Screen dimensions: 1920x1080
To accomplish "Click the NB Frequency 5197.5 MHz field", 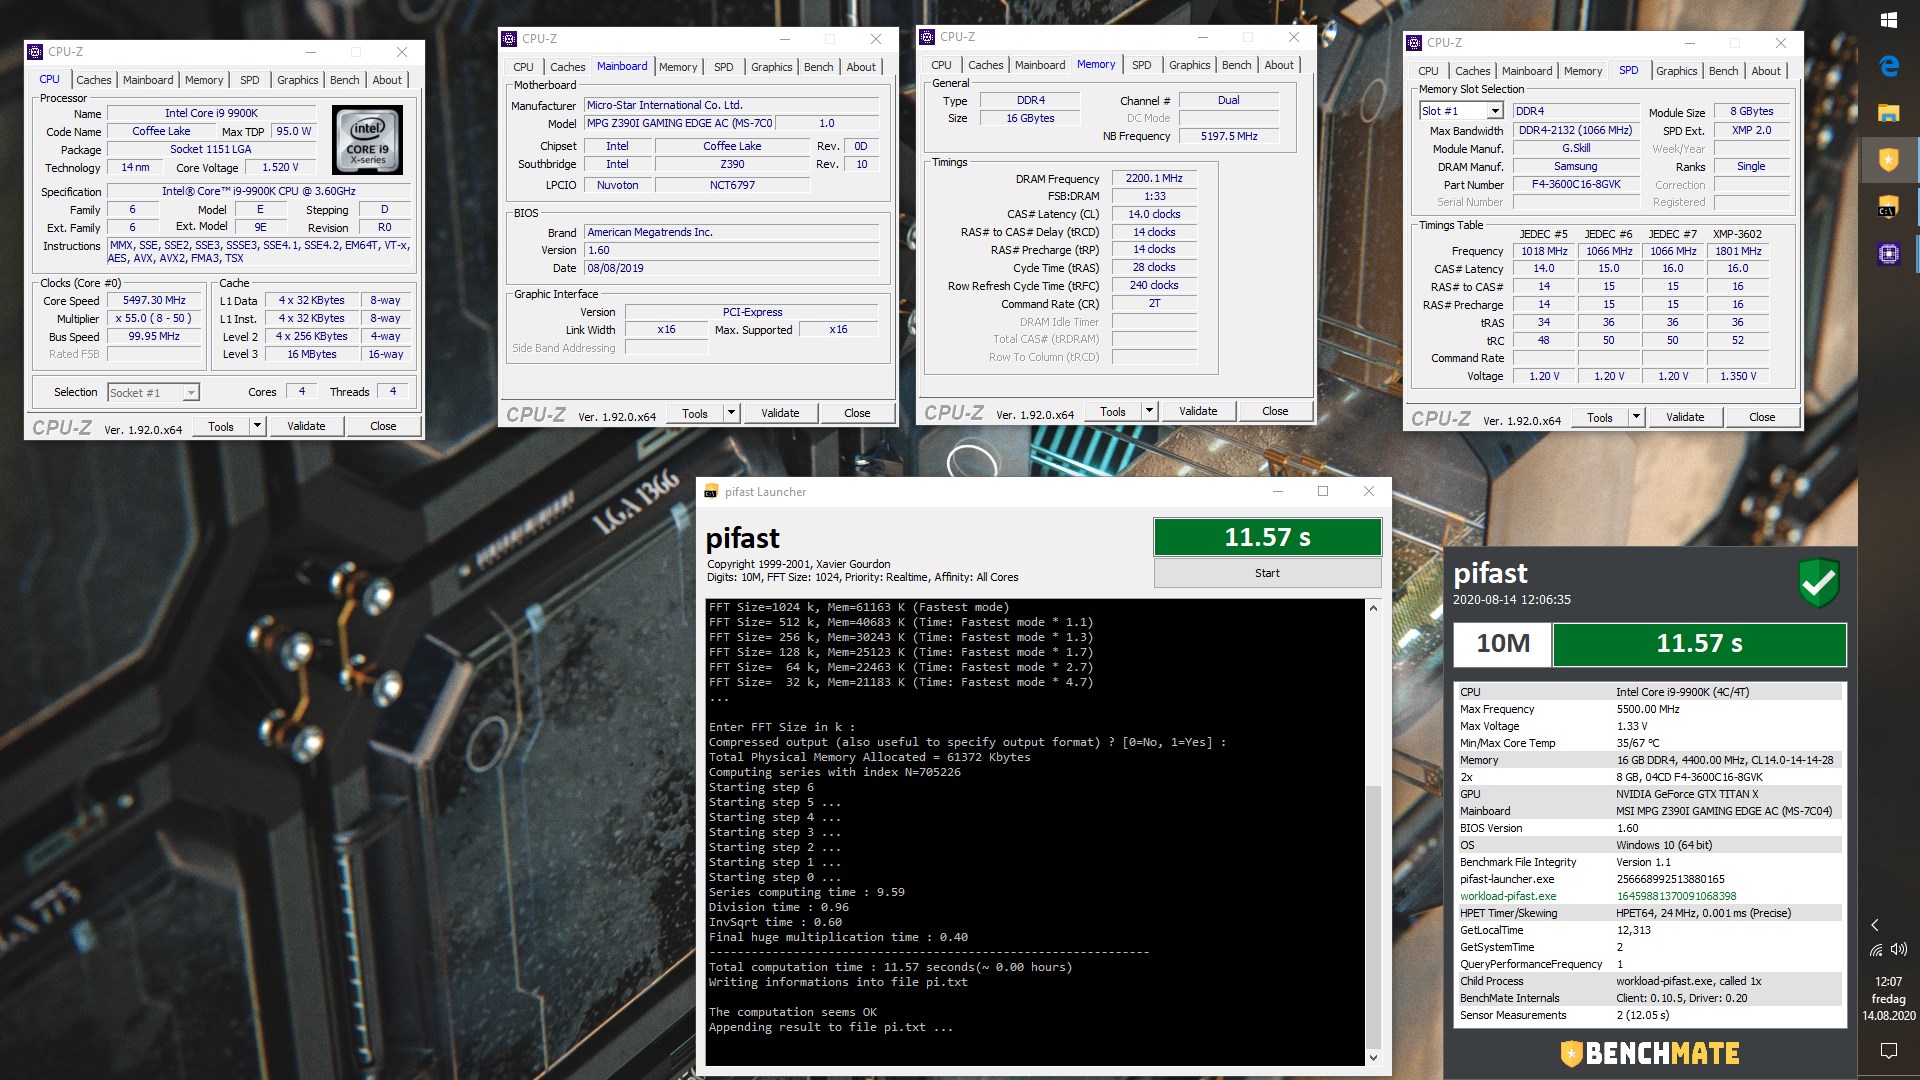I will coord(1229,136).
